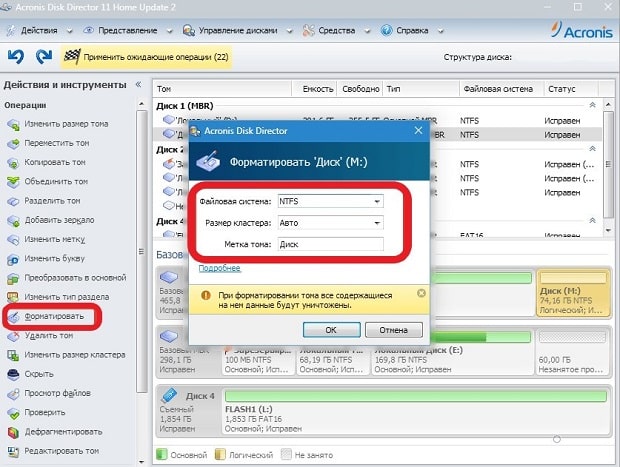
Task: Sort by the Ёмкость column header
Action: pyautogui.click(x=314, y=89)
